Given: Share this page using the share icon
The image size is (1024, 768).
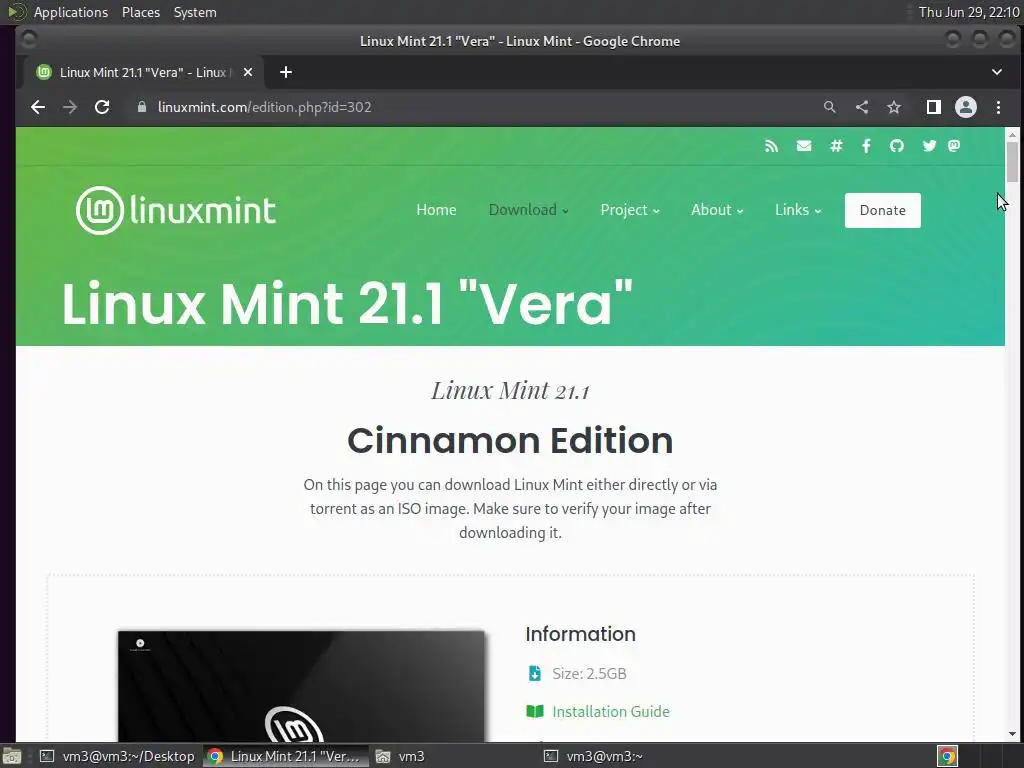Looking at the screenshot, I should [x=862, y=107].
